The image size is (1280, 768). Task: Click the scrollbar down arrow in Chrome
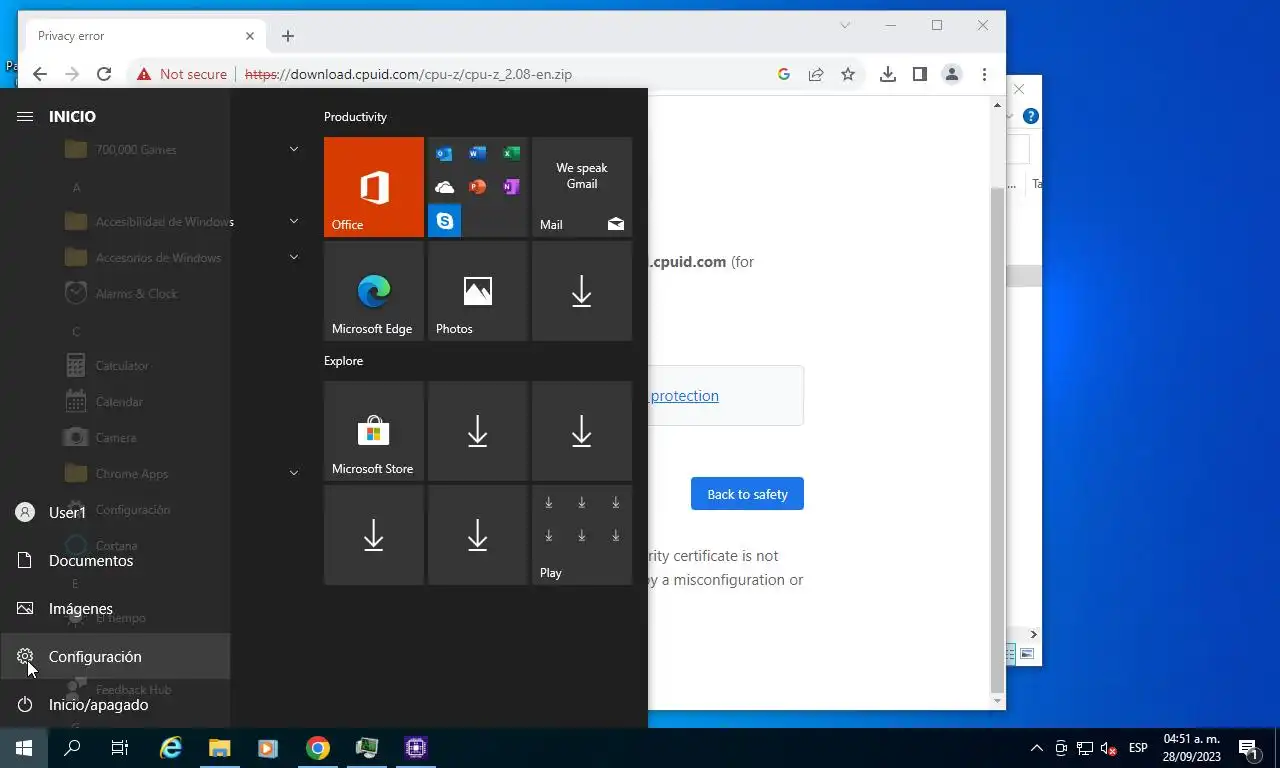click(x=997, y=701)
